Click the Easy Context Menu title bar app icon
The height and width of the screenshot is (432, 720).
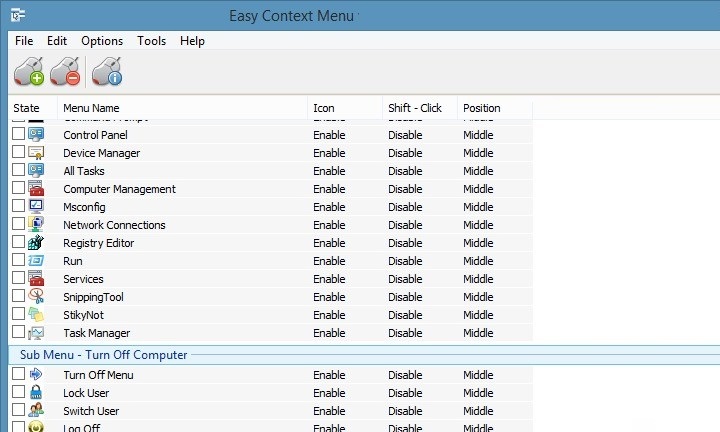pos(18,15)
